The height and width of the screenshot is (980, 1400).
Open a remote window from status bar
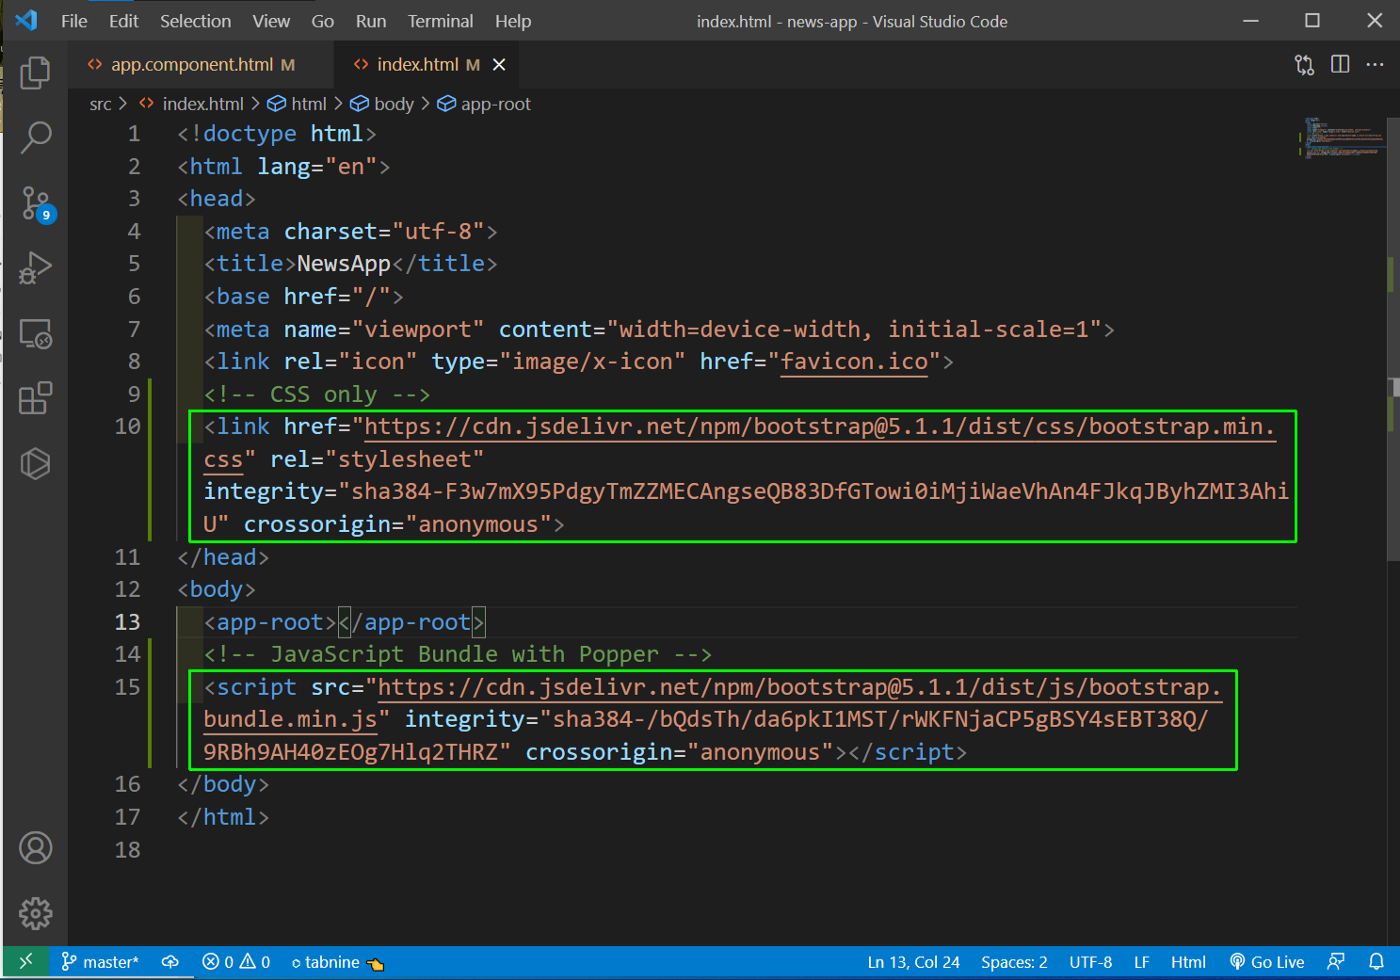26,961
